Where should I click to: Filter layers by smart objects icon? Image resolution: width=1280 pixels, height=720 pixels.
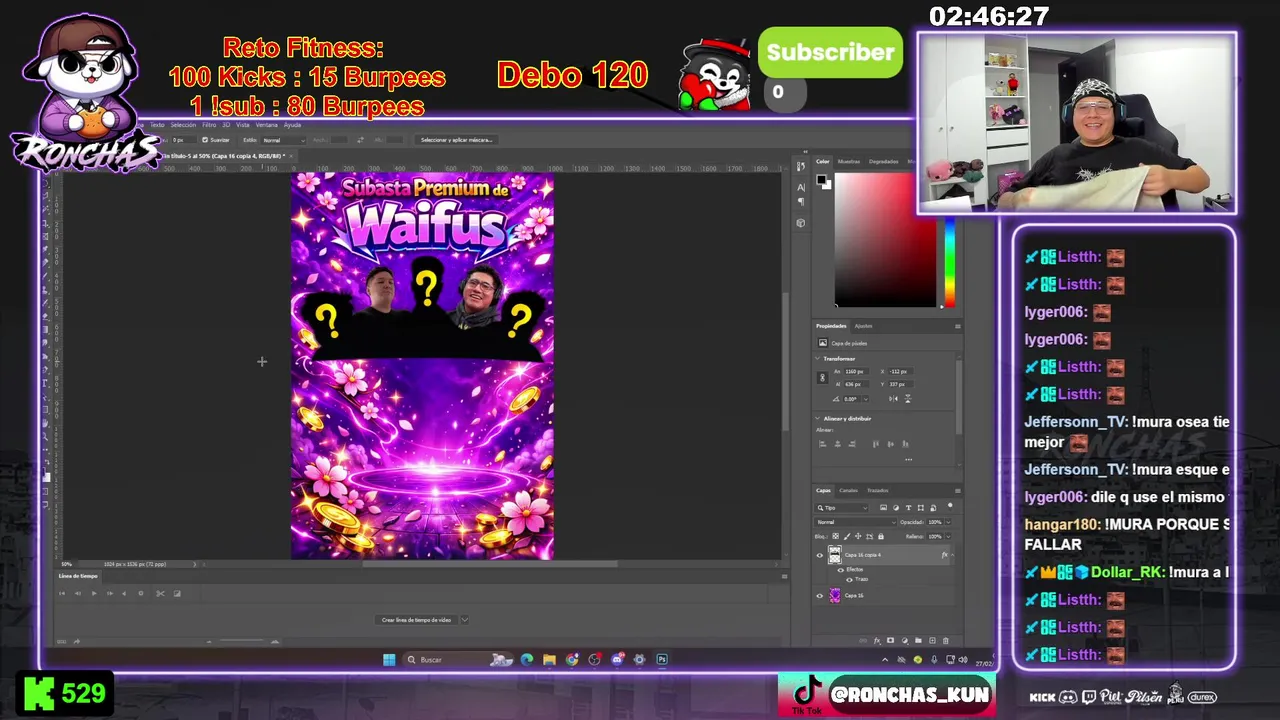pyautogui.click(x=933, y=508)
